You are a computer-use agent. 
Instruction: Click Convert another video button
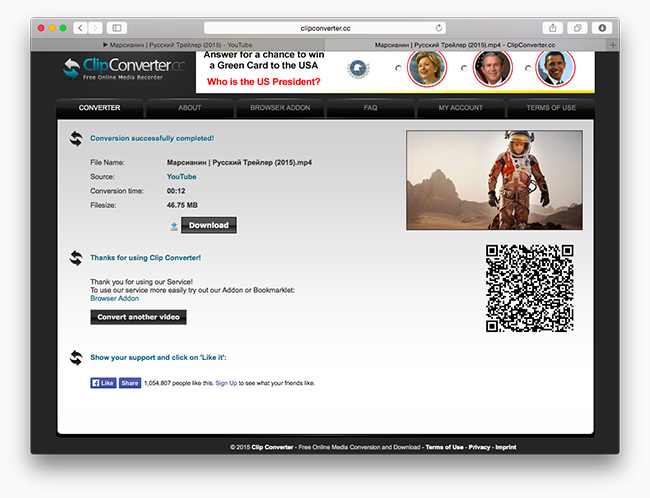138,317
